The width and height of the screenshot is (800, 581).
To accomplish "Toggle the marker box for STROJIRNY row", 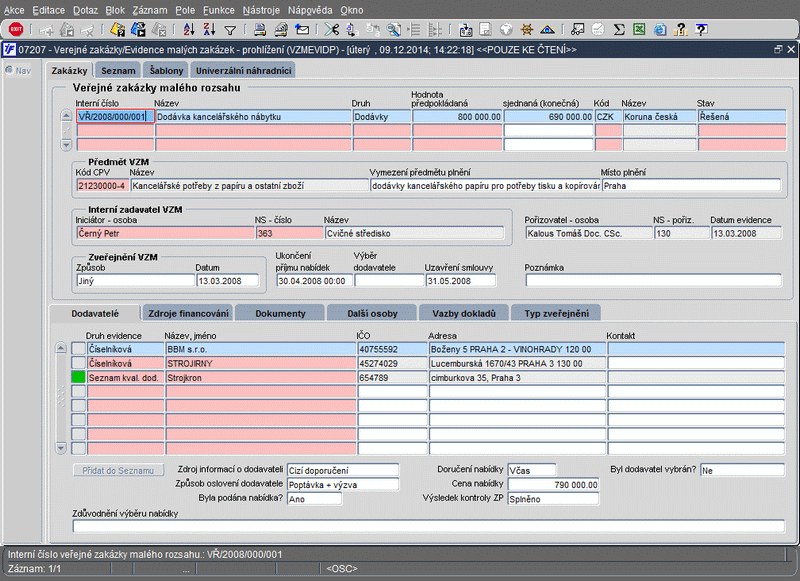I will (x=79, y=364).
